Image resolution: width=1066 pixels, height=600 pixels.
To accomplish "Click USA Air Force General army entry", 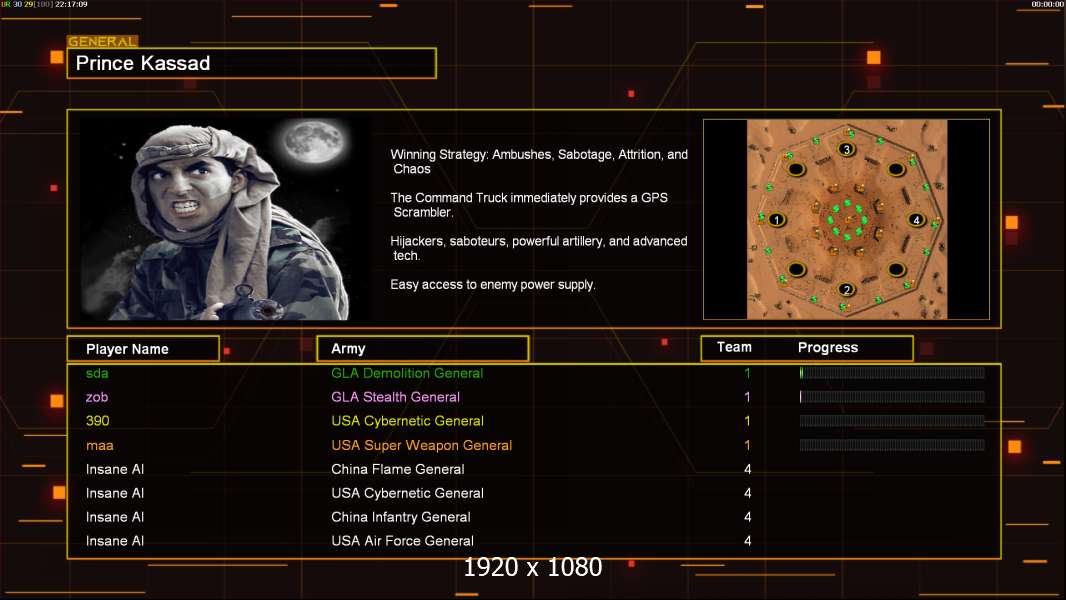I will (402, 541).
